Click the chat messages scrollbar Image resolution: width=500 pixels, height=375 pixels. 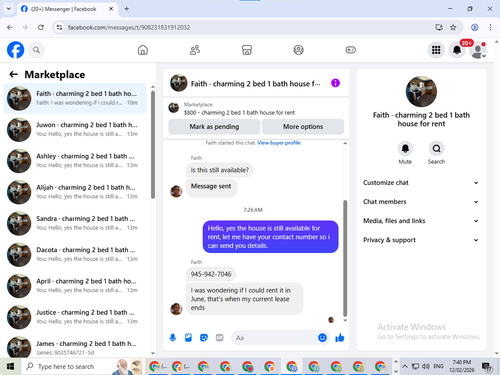(345, 258)
